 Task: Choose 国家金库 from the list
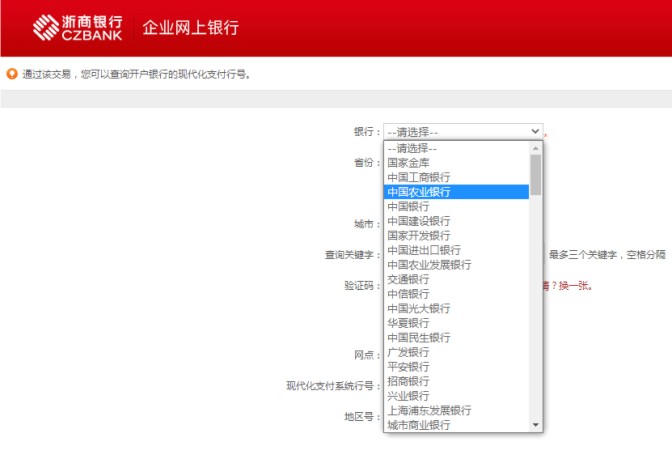click(x=456, y=163)
